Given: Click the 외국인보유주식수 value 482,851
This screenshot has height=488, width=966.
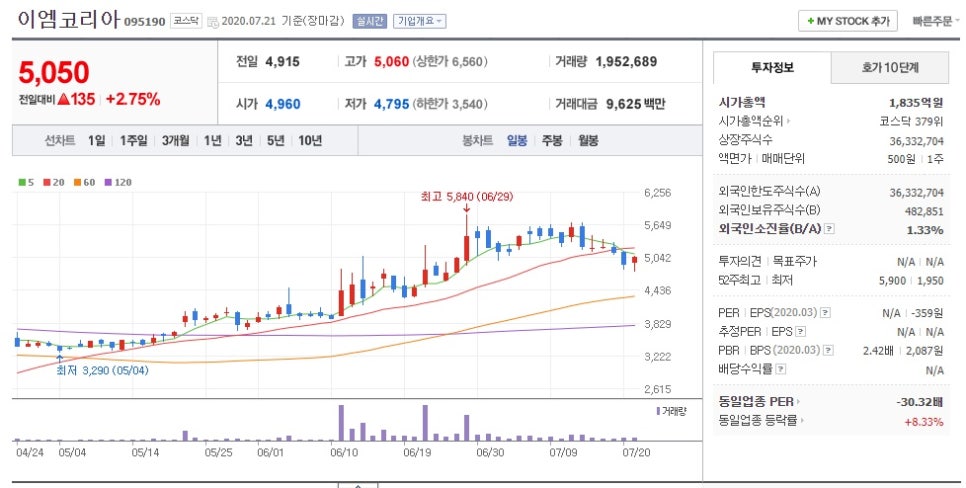Looking at the screenshot, I should coord(924,211).
